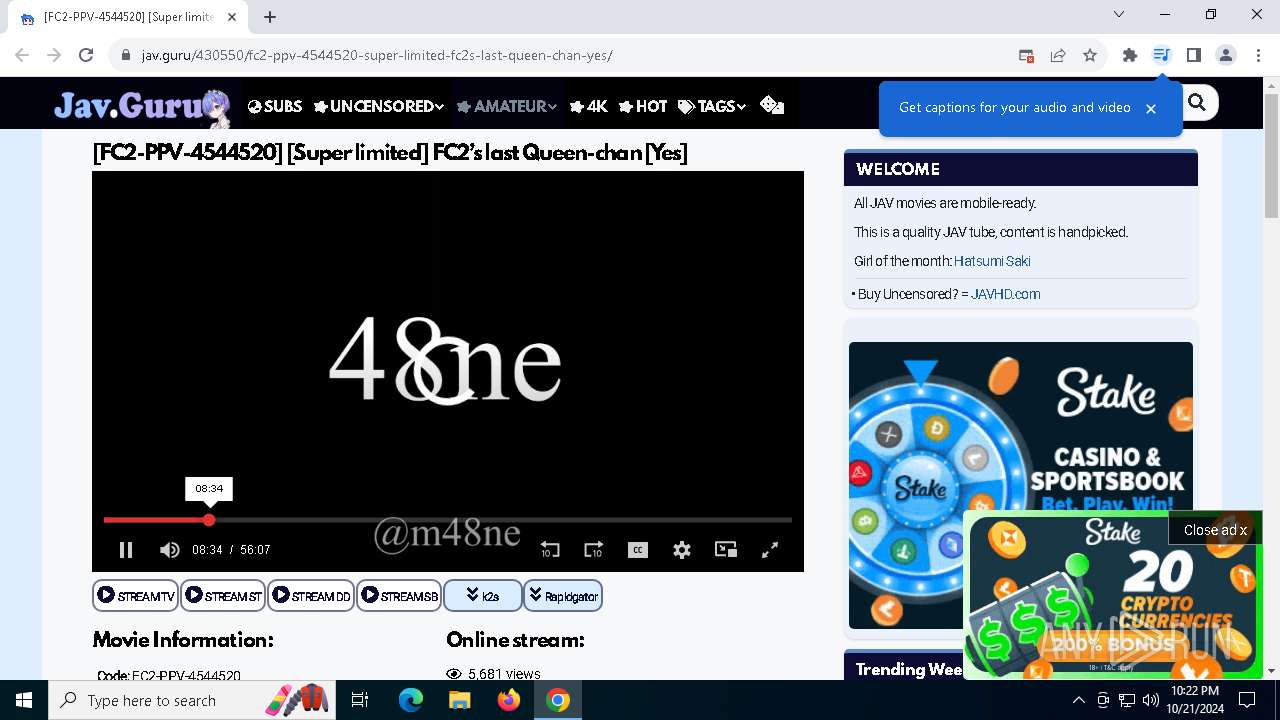This screenshot has height=720, width=1280.
Task: Click Close ad x on Stake popup
Action: pyautogui.click(x=1215, y=530)
